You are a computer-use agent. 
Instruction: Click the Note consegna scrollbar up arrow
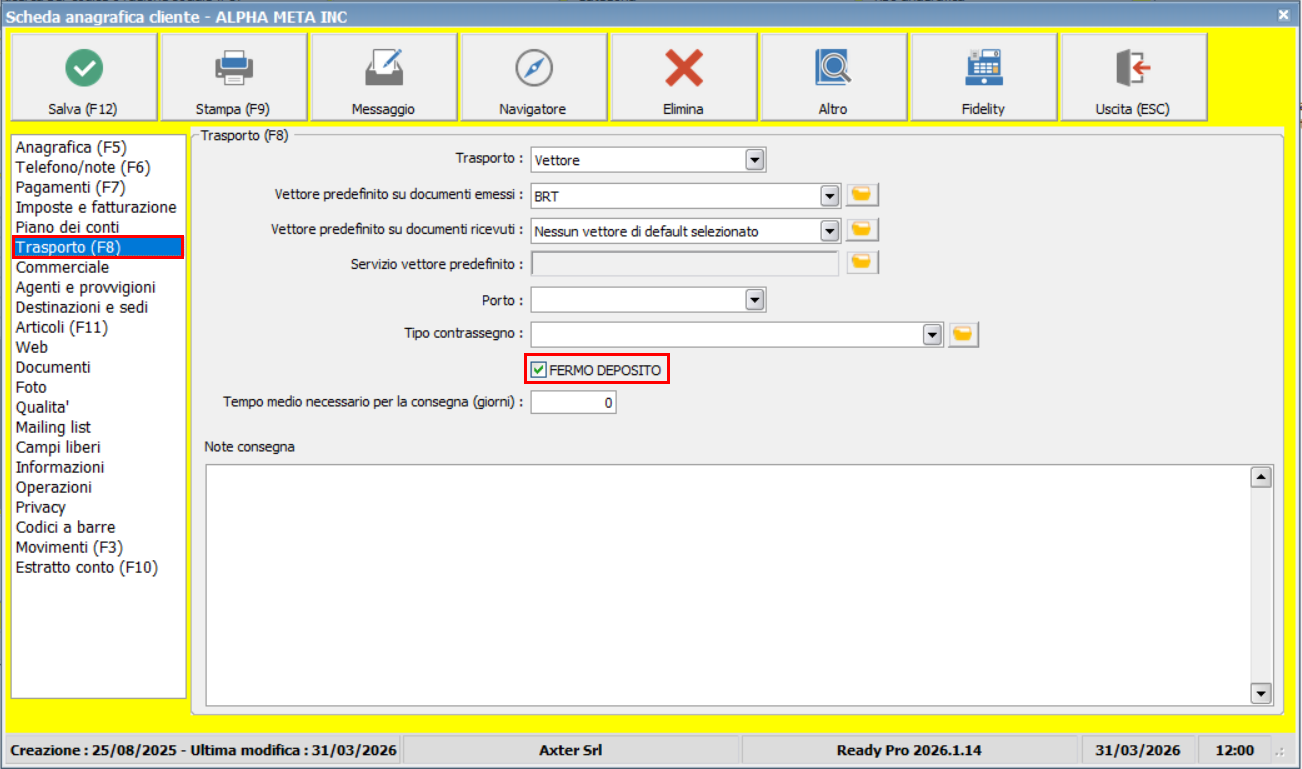(x=1261, y=477)
